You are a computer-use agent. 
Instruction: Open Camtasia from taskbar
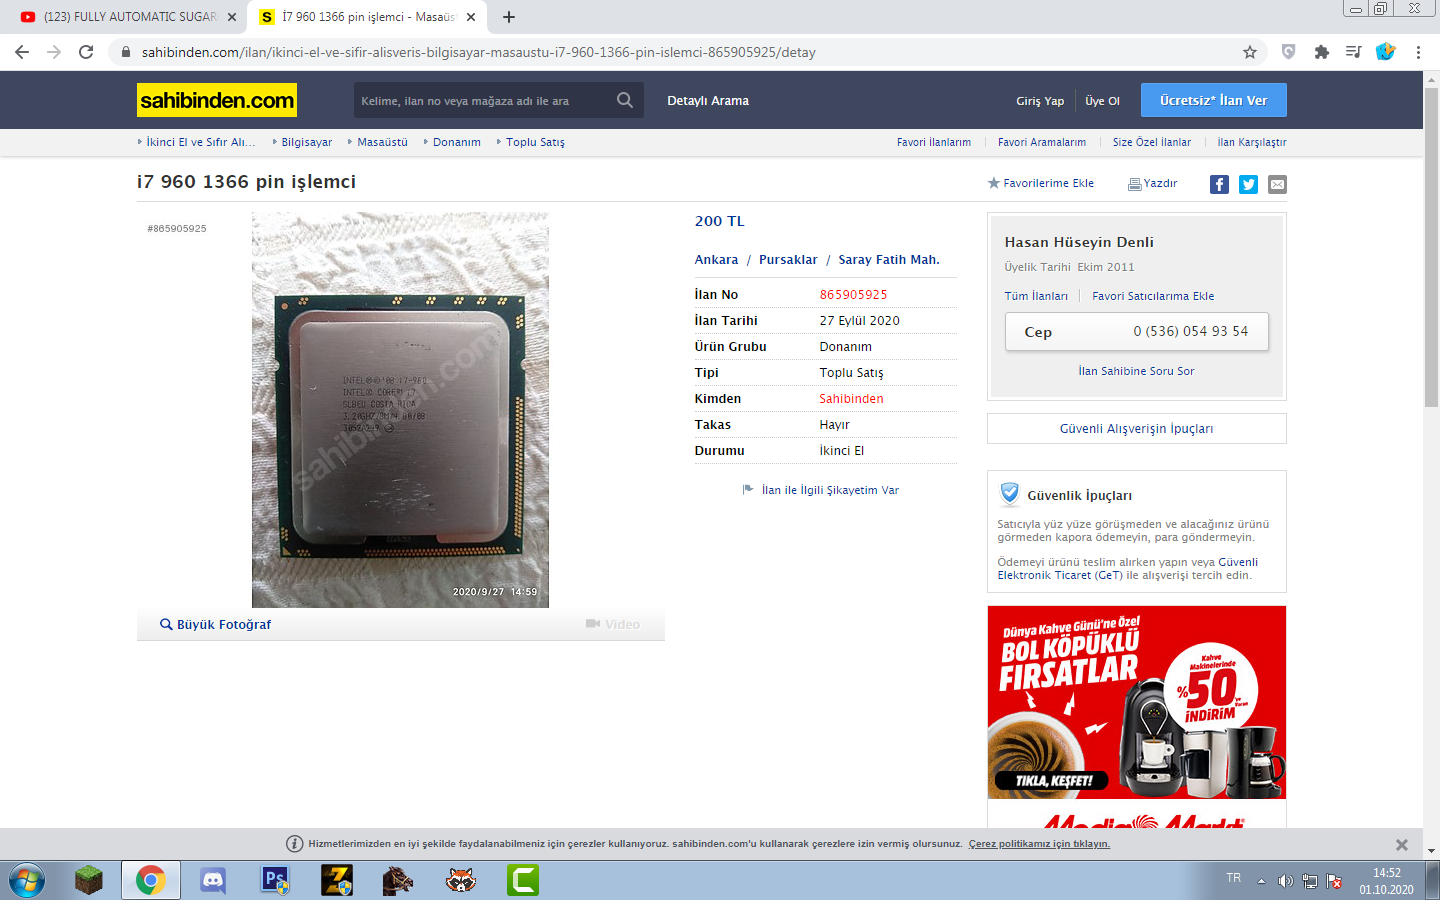523,880
